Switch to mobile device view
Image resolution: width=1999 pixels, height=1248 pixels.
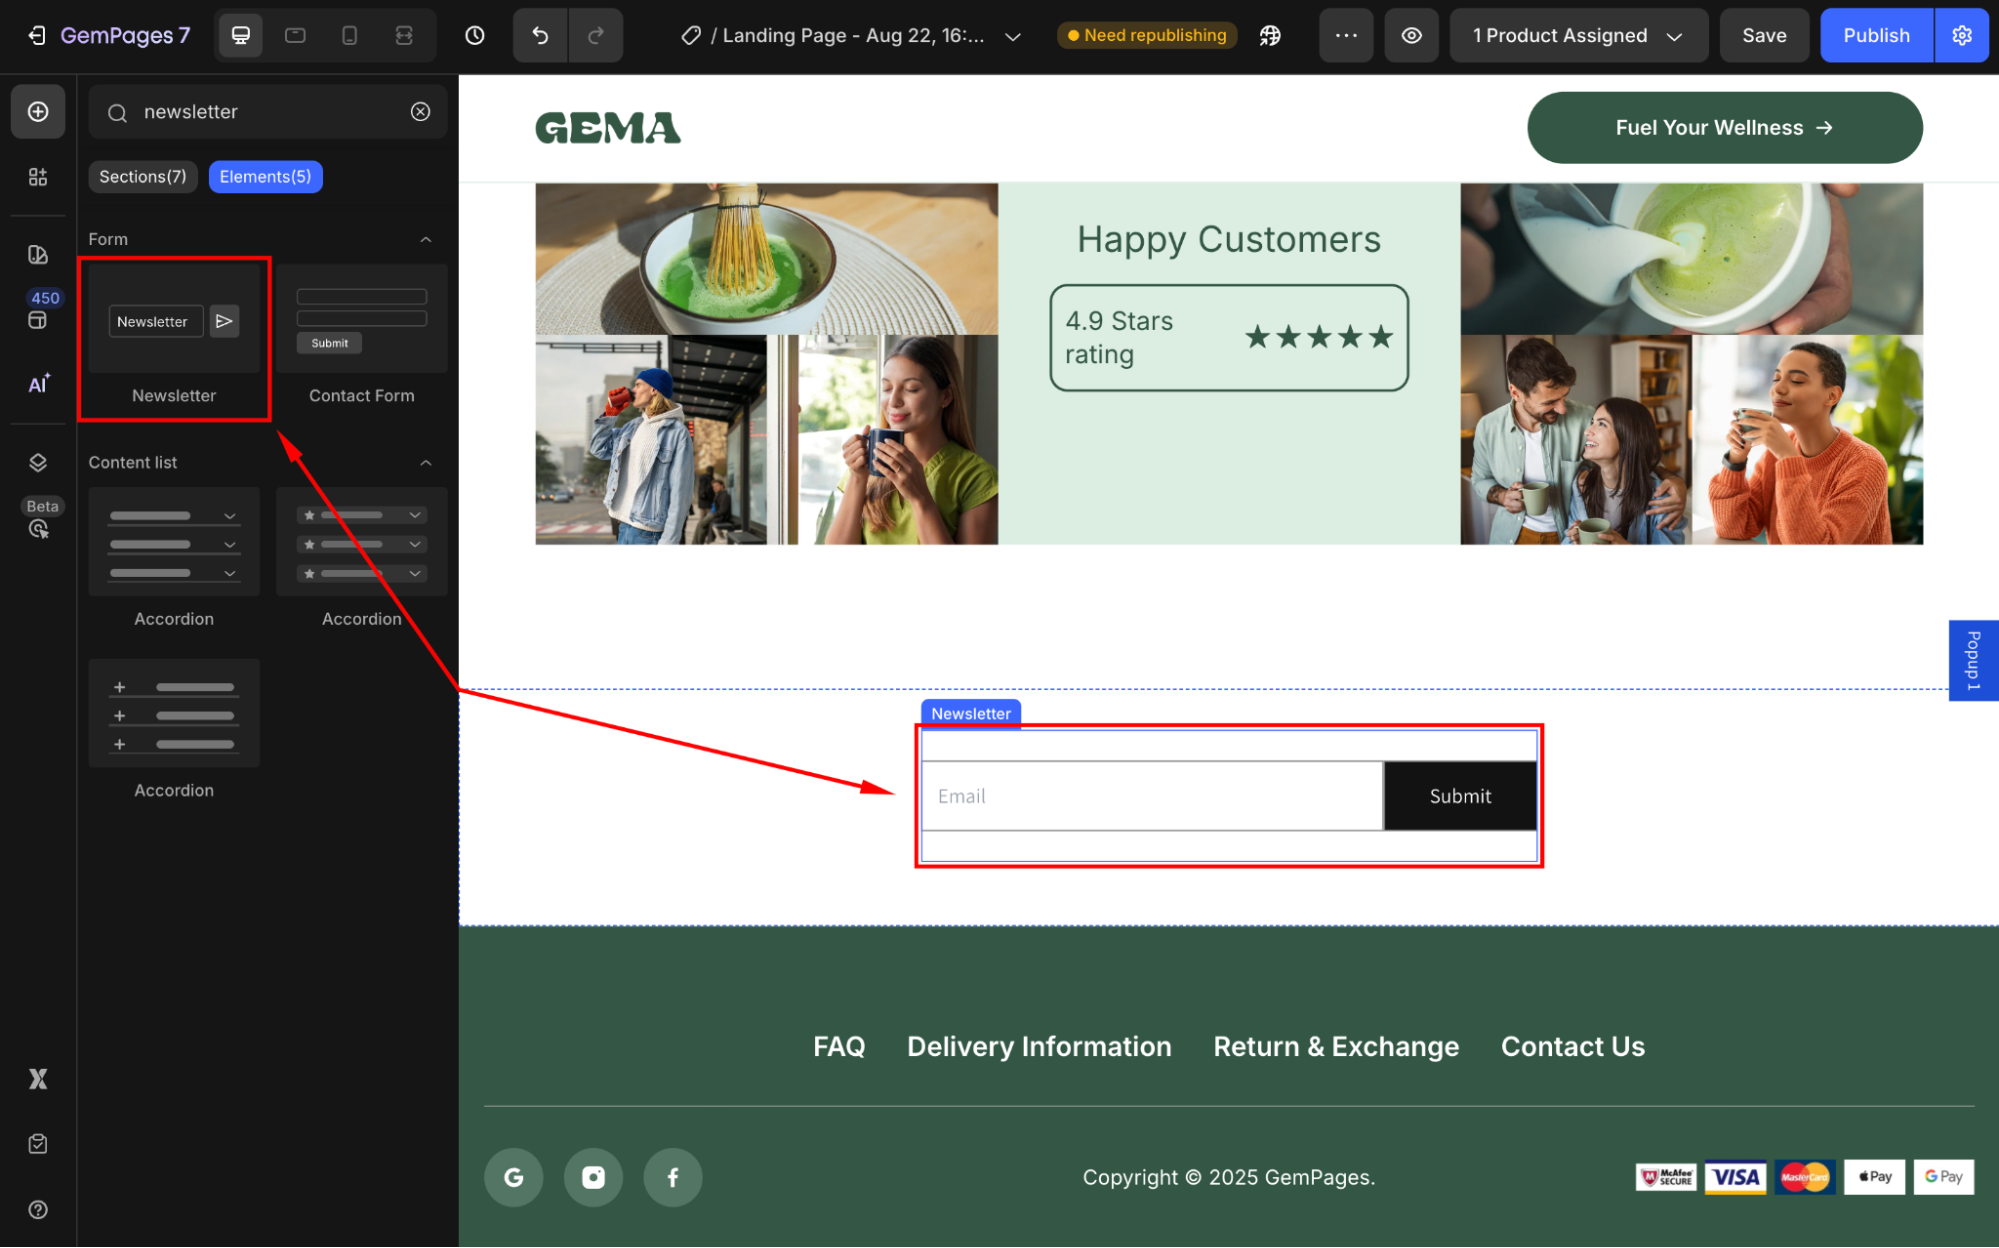(349, 36)
